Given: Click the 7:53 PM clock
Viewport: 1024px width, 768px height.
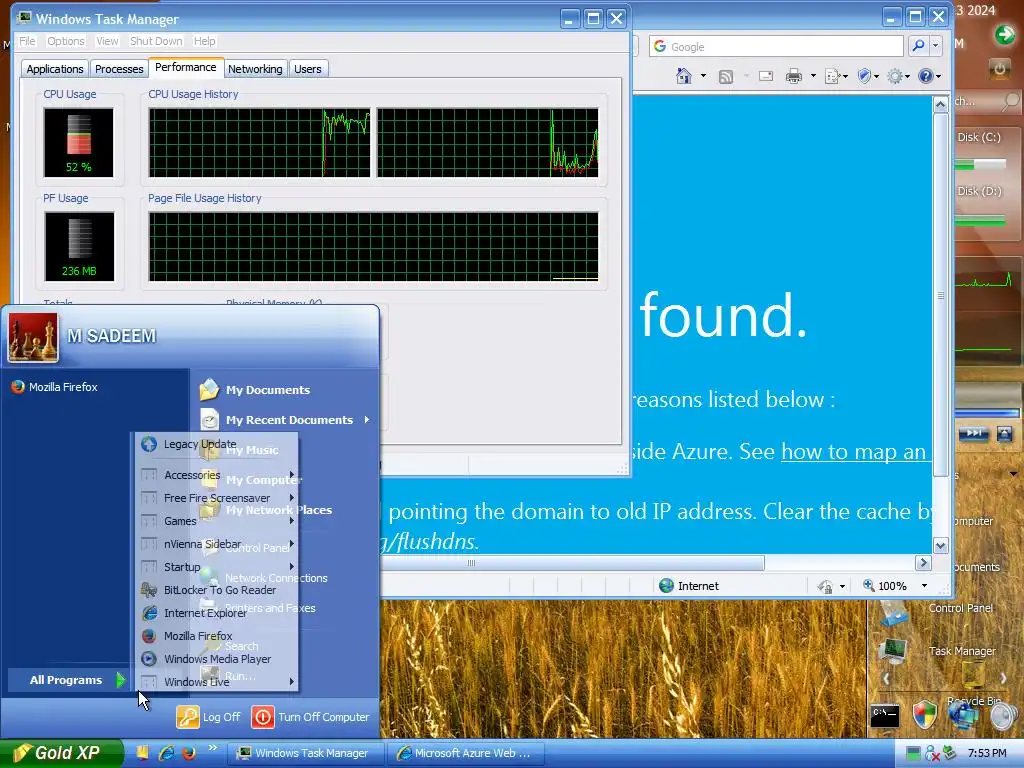Looking at the screenshot, I should (x=987, y=753).
